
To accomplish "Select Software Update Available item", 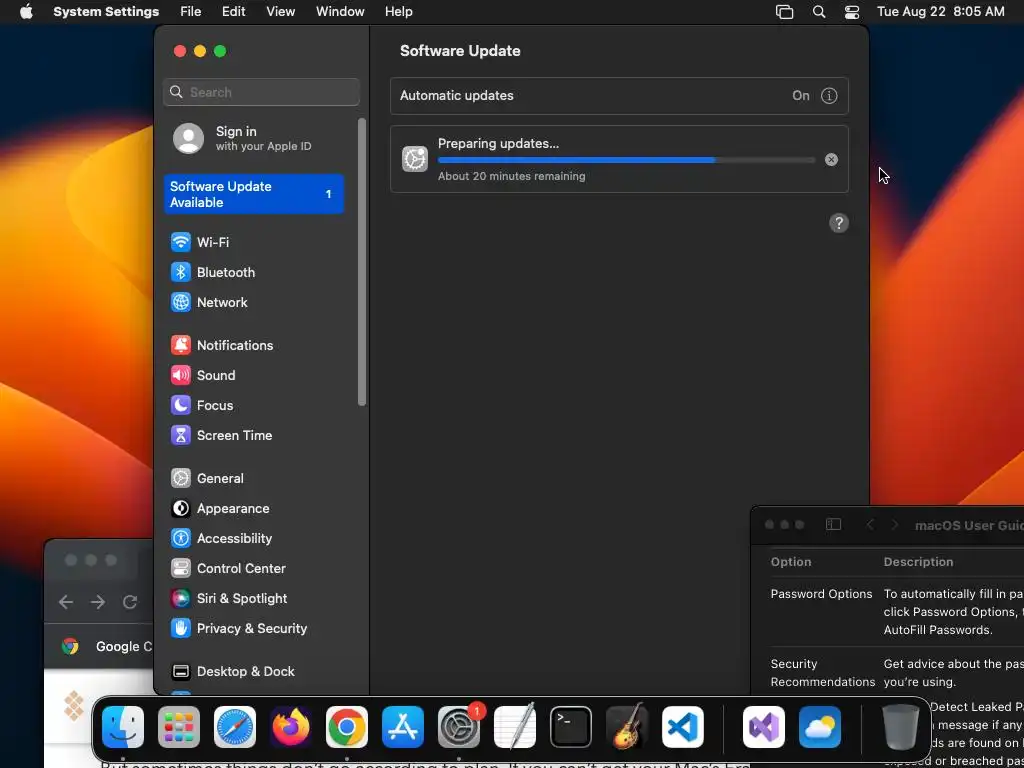I will point(253,194).
